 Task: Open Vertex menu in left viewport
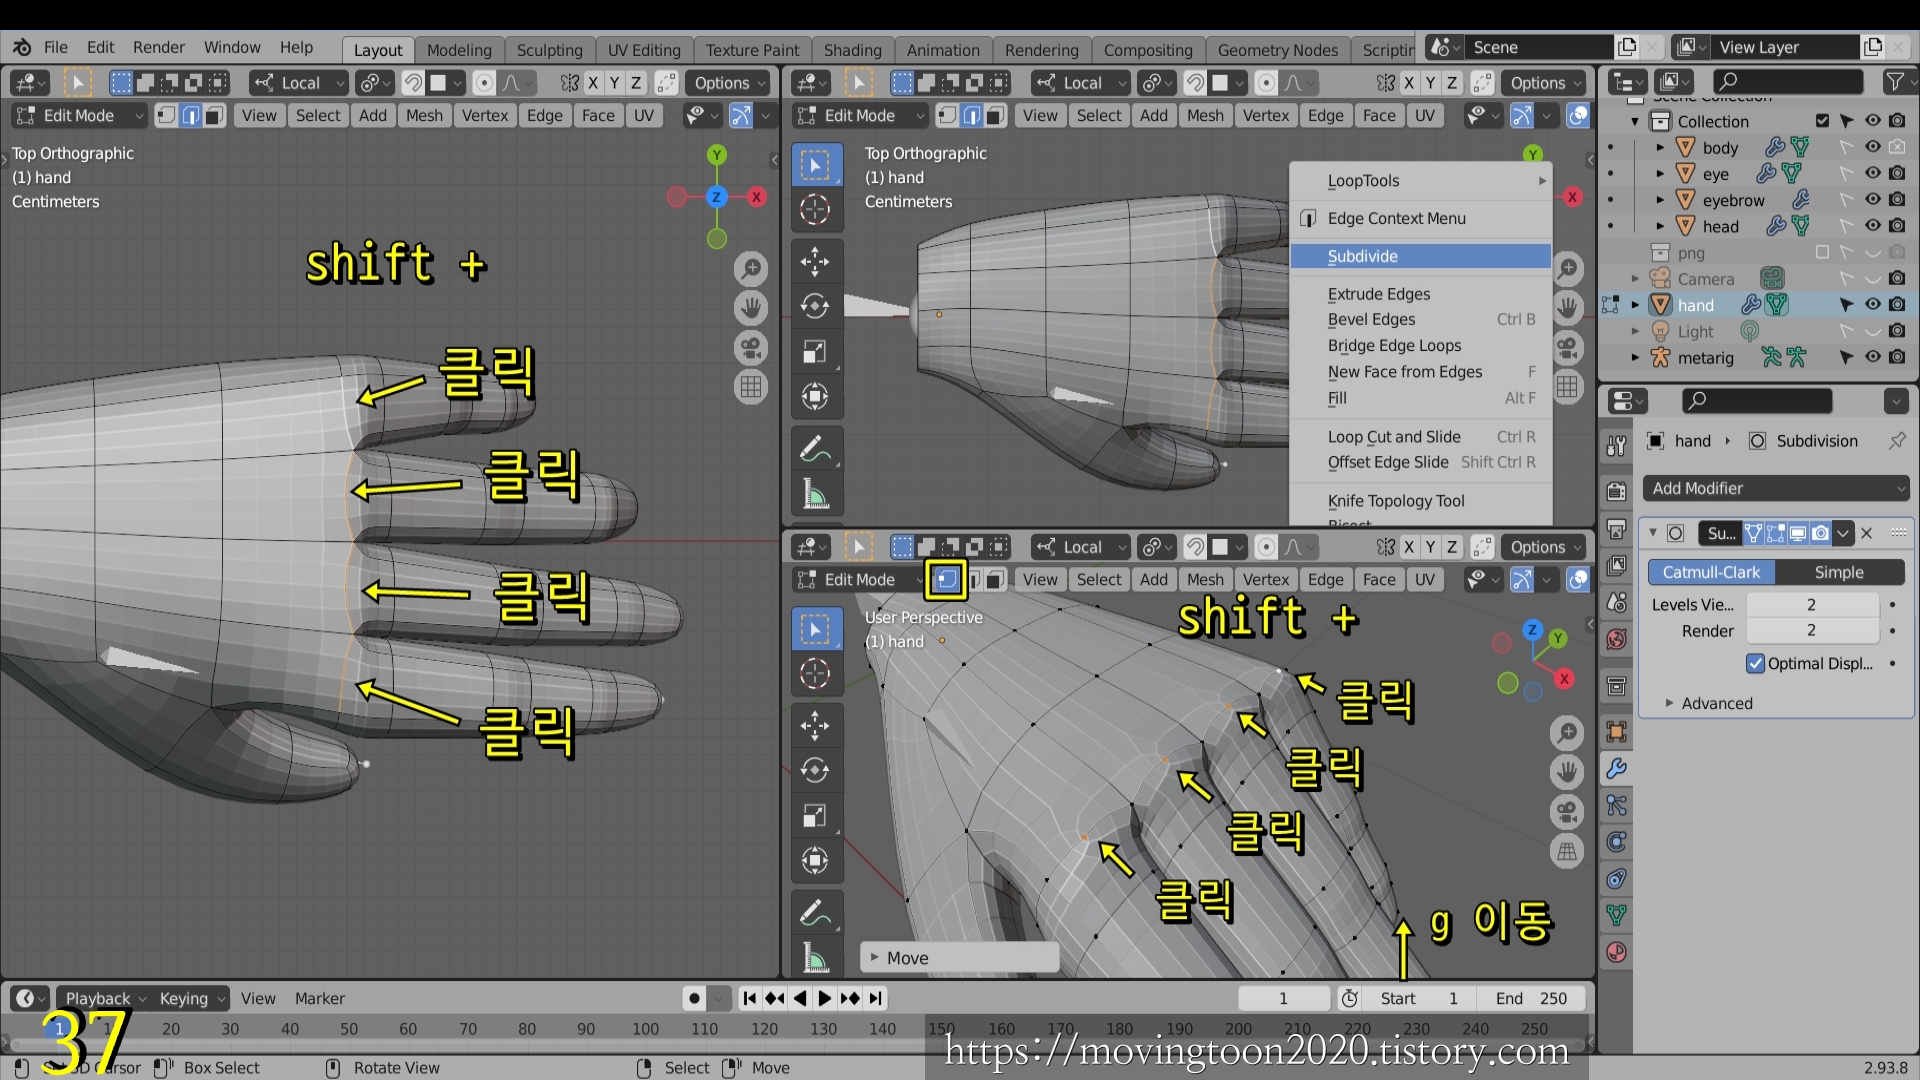(x=484, y=115)
